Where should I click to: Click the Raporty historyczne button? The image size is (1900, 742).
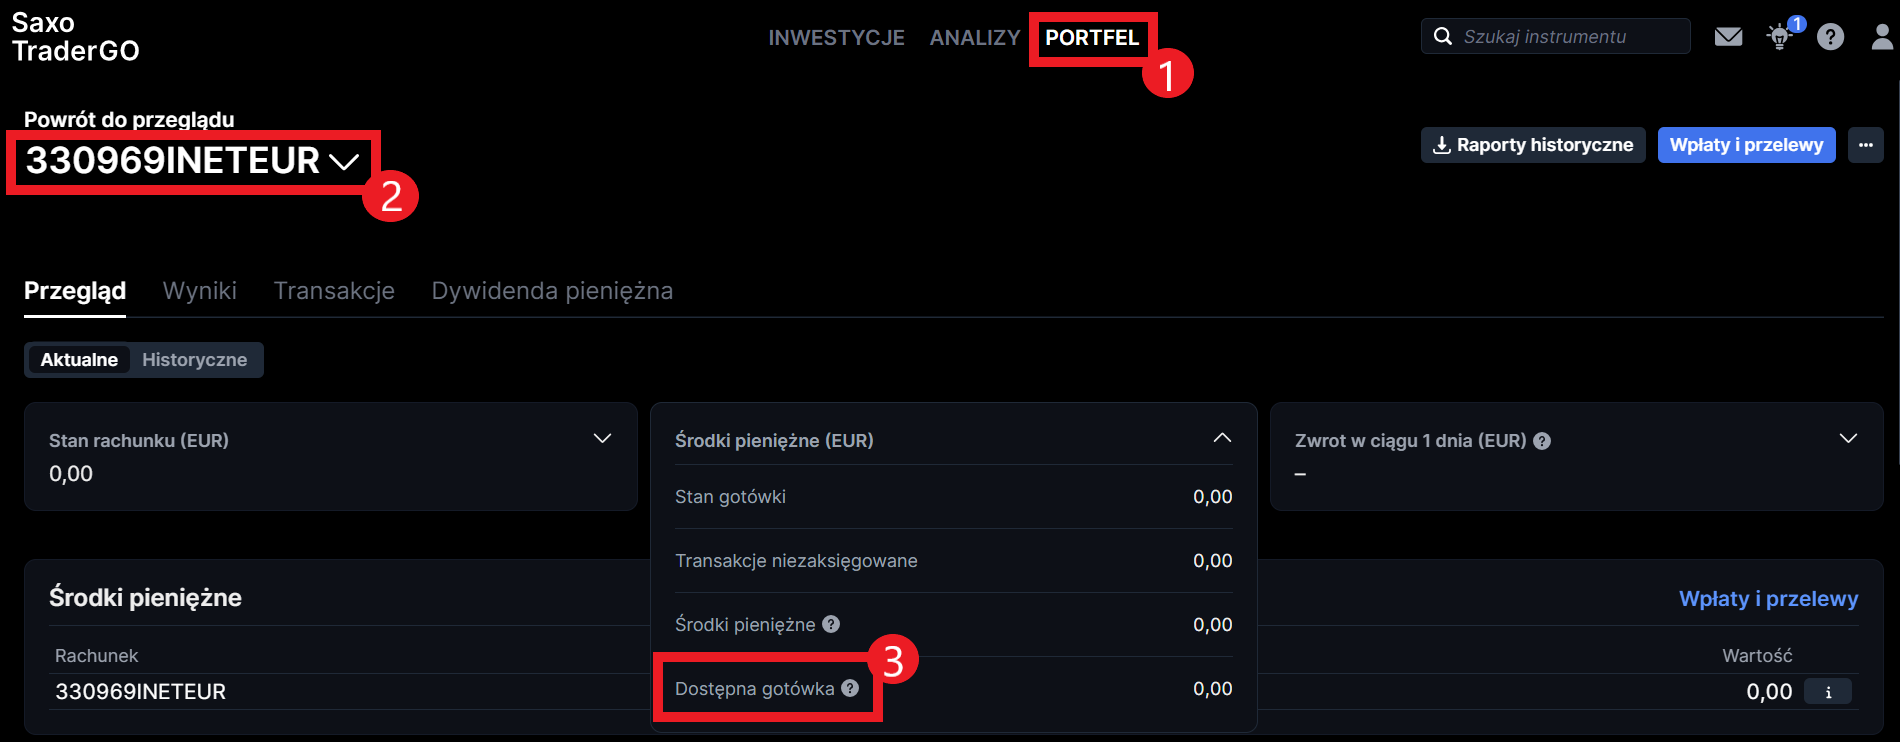[x=1533, y=145]
